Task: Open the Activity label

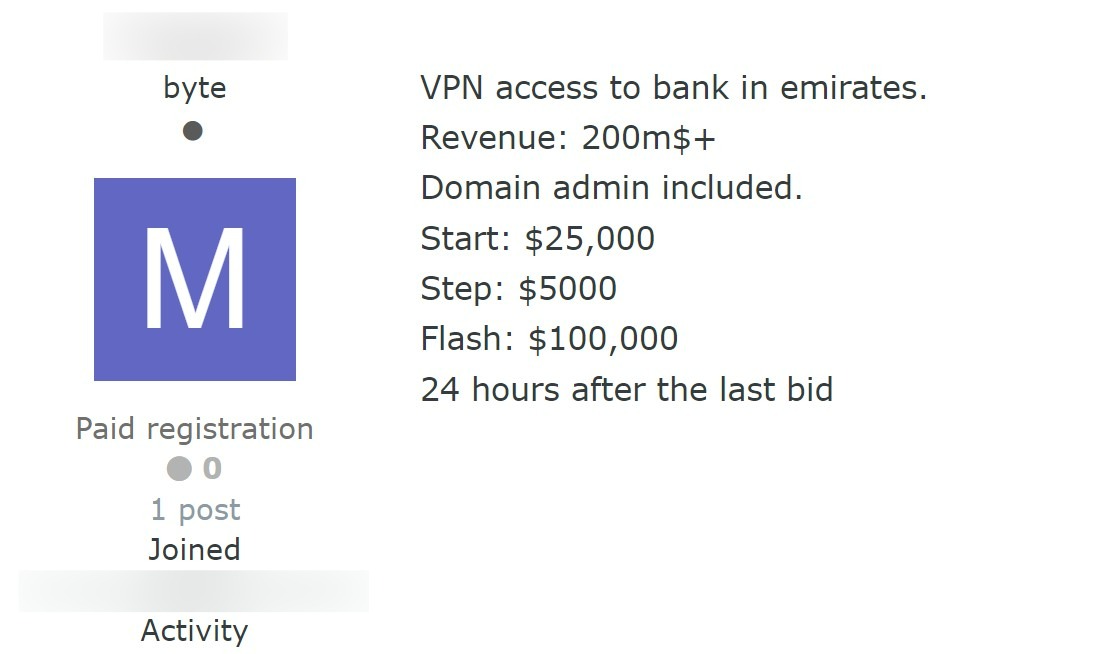Action: pyautogui.click(x=195, y=631)
